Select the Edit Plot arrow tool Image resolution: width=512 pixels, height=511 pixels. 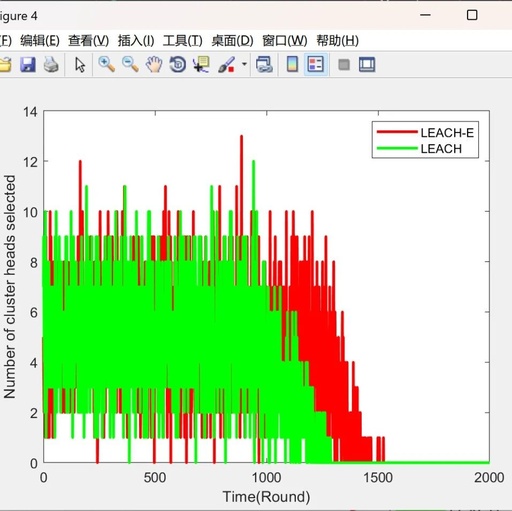[80, 64]
